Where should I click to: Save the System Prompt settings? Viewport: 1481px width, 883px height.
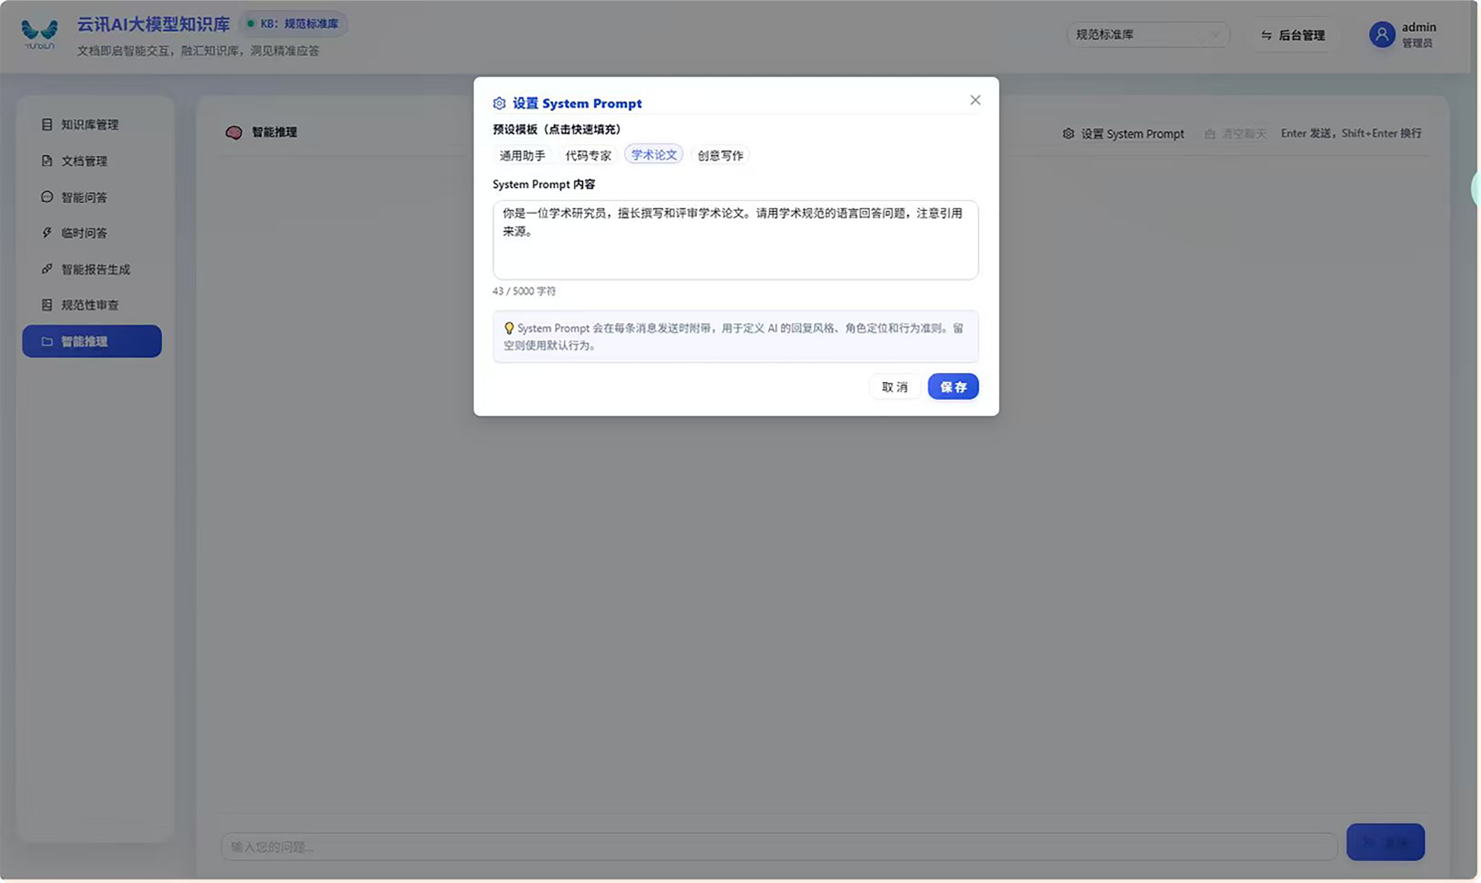click(953, 387)
